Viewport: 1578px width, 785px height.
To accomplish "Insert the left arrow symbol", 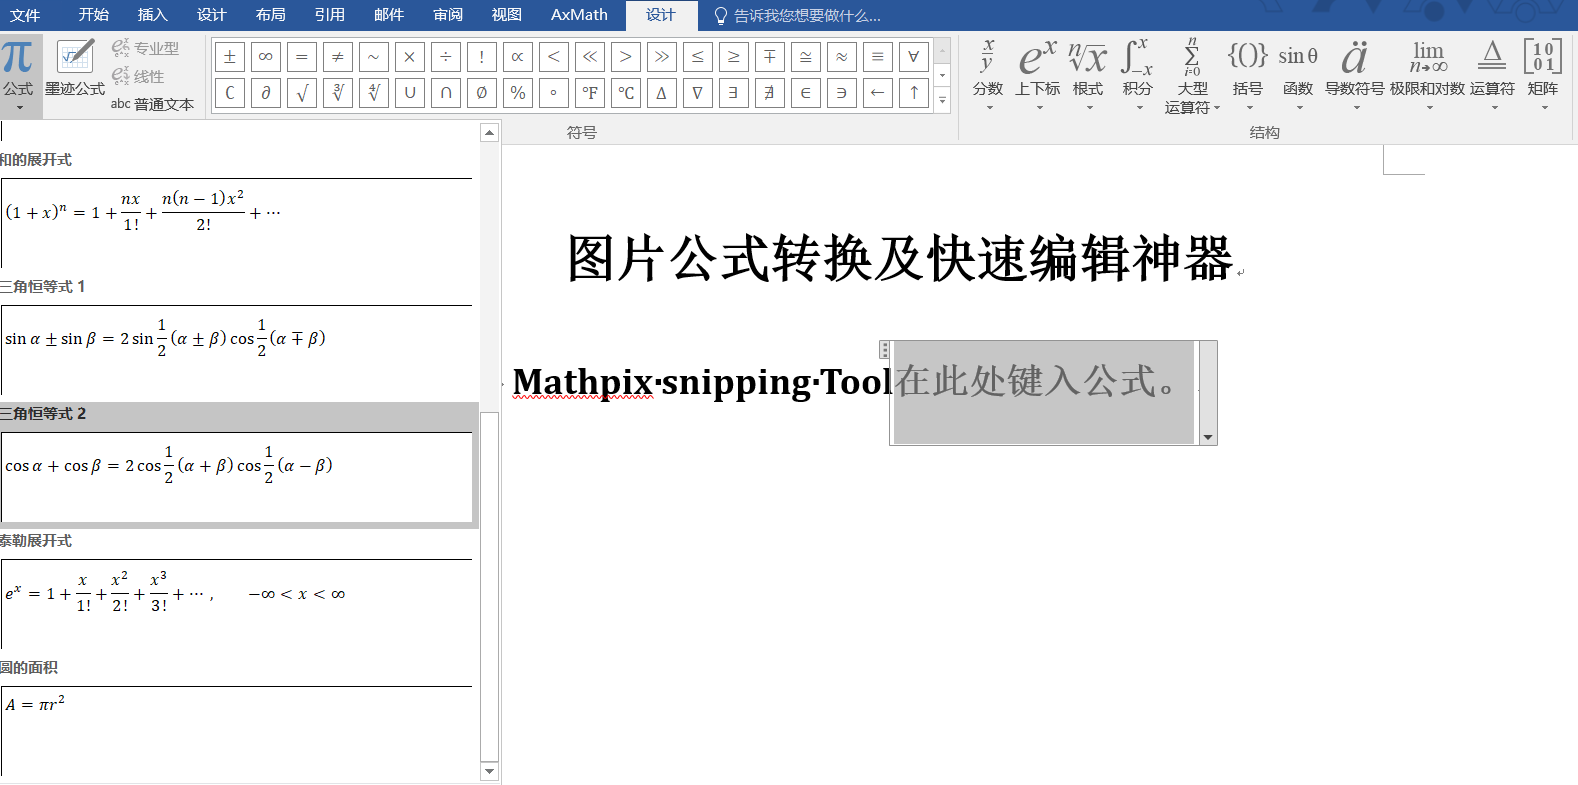I will click(878, 93).
